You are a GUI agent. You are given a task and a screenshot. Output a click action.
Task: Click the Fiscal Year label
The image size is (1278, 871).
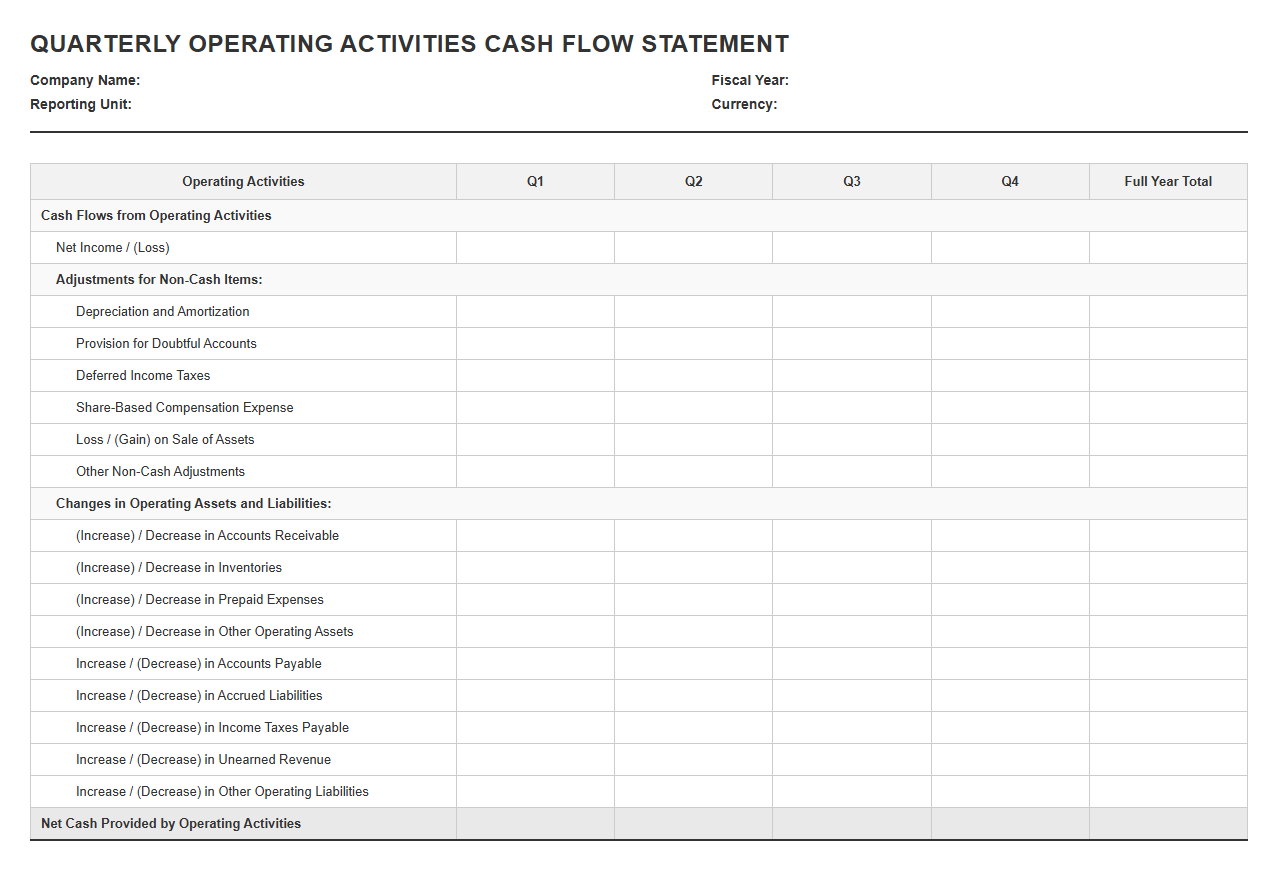pyautogui.click(x=750, y=80)
